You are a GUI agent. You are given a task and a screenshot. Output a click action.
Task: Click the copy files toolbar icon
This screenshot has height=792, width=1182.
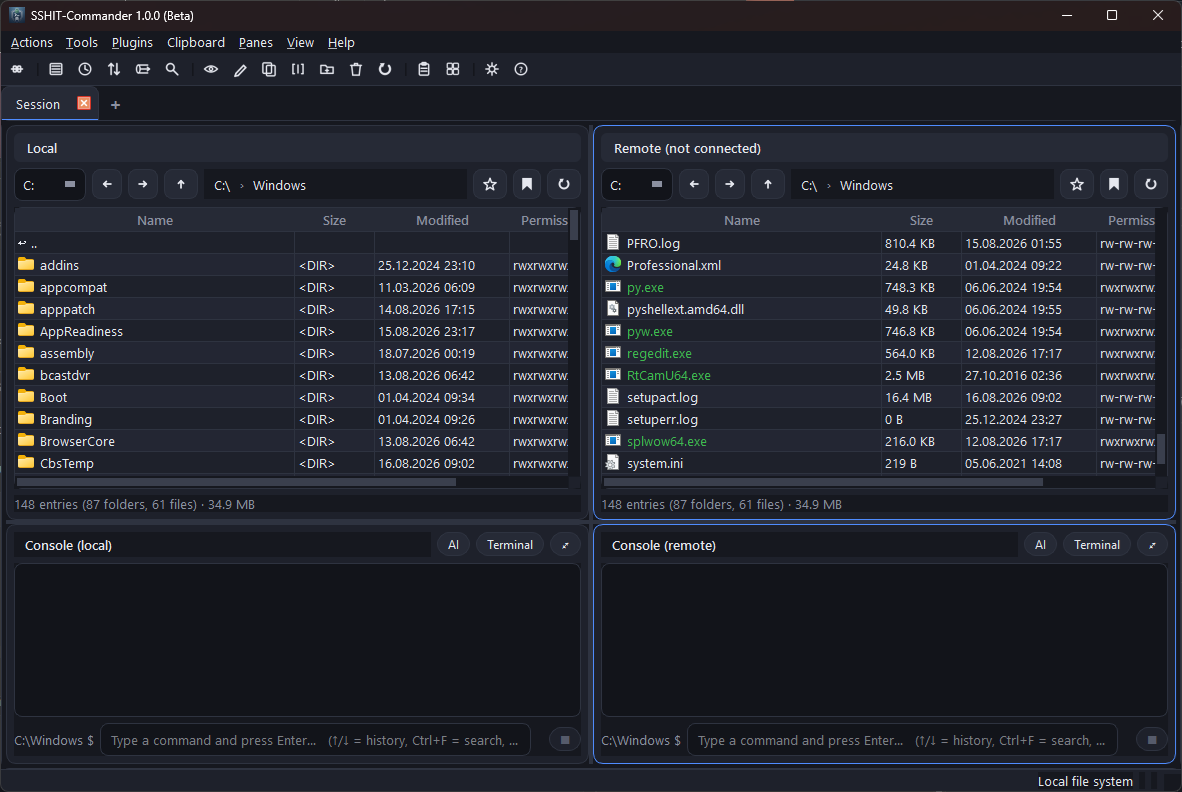[268, 69]
